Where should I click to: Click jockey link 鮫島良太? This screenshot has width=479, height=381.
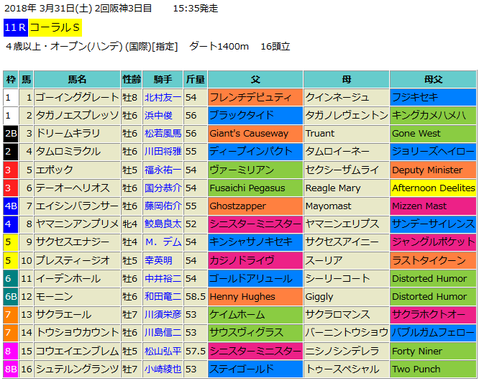coord(163,224)
